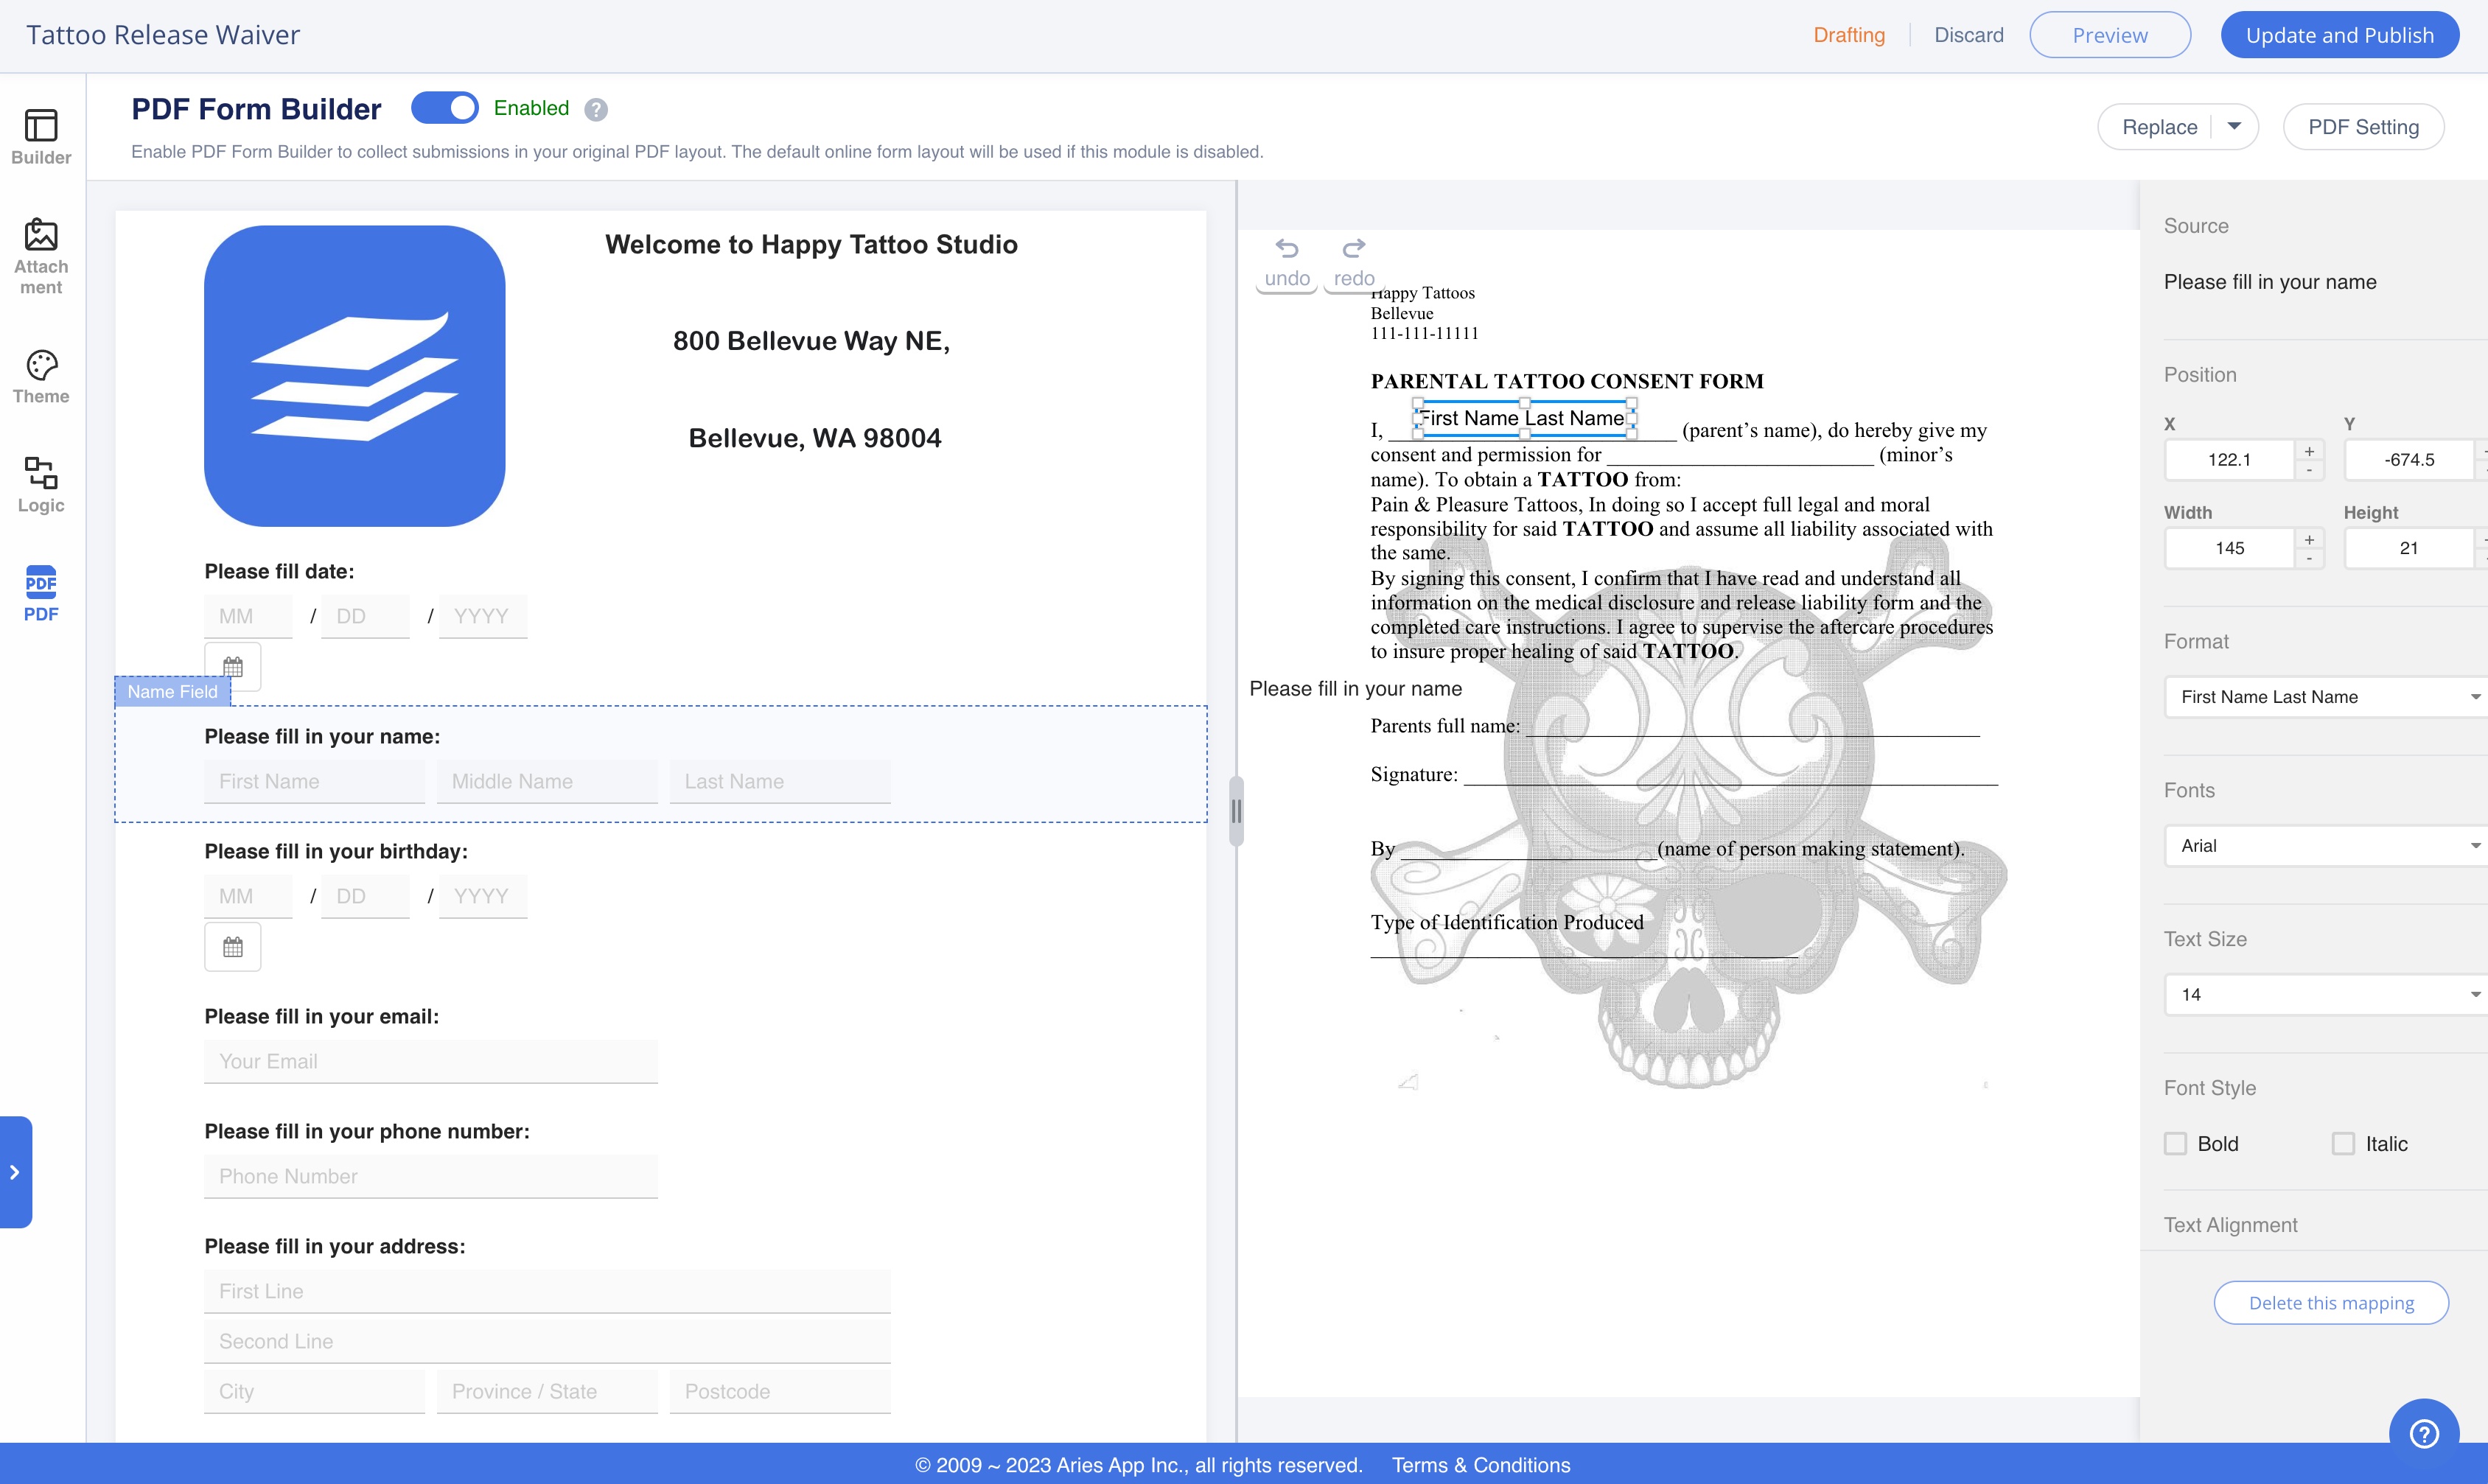Viewport: 2488px width, 1484px height.
Task: Click the Y position input field
Action: coord(2410,460)
